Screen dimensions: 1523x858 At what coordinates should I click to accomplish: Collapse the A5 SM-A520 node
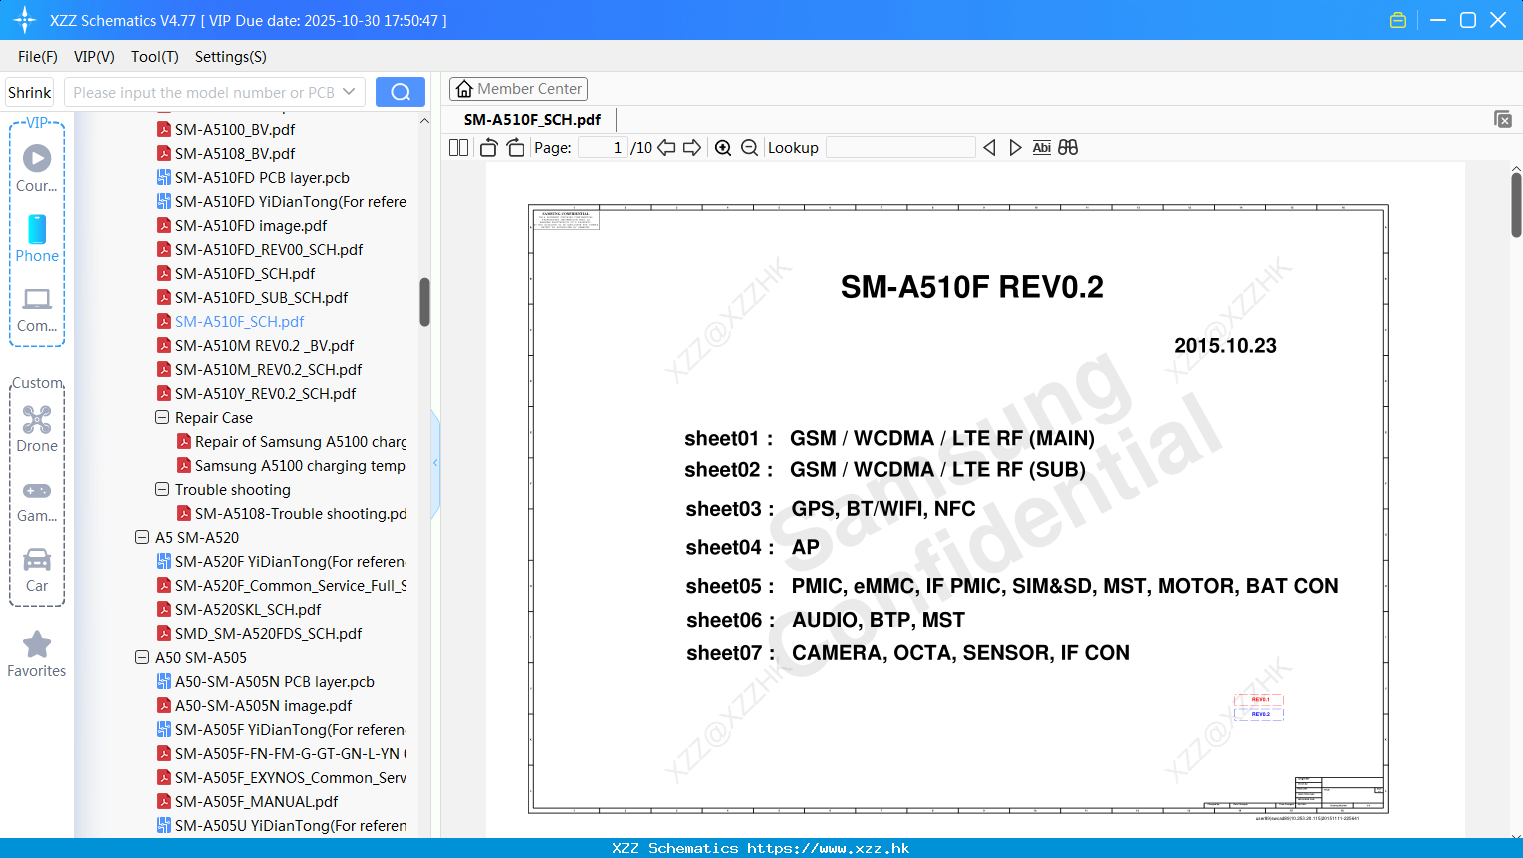click(142, 537)
